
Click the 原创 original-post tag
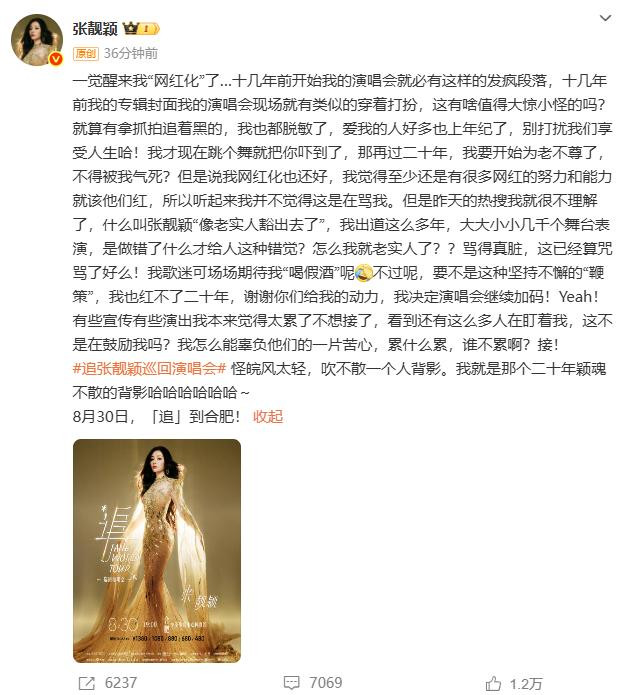86,54
